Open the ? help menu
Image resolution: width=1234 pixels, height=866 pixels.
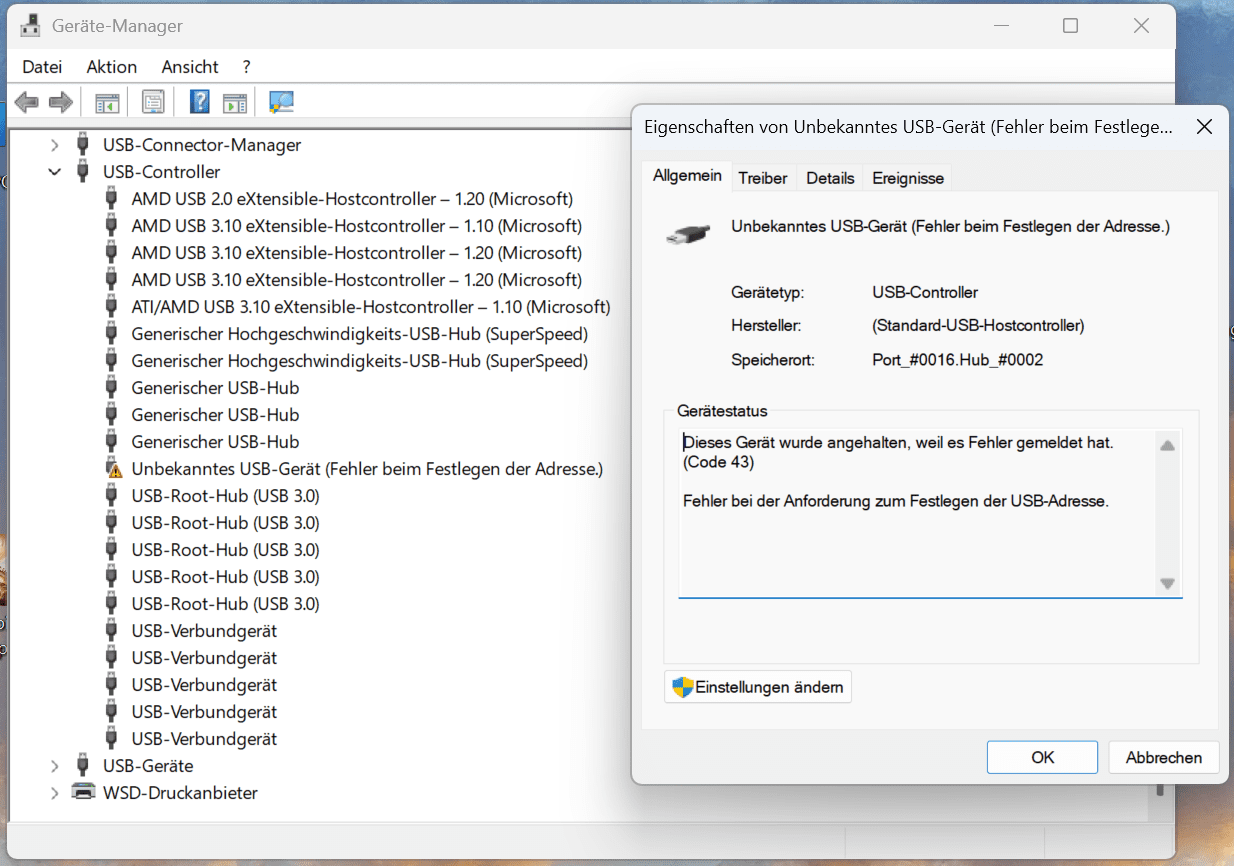tap(246, 67)
